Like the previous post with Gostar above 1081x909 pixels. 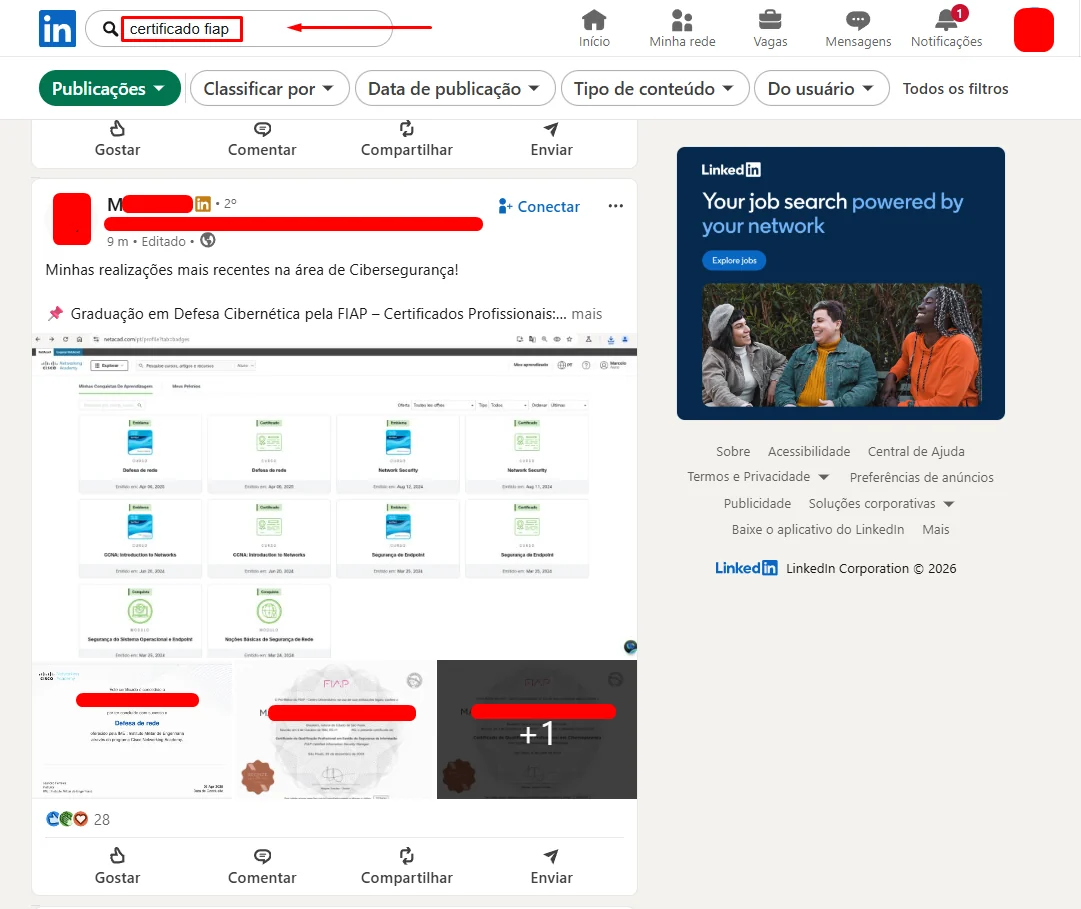[x=117, y=139]
